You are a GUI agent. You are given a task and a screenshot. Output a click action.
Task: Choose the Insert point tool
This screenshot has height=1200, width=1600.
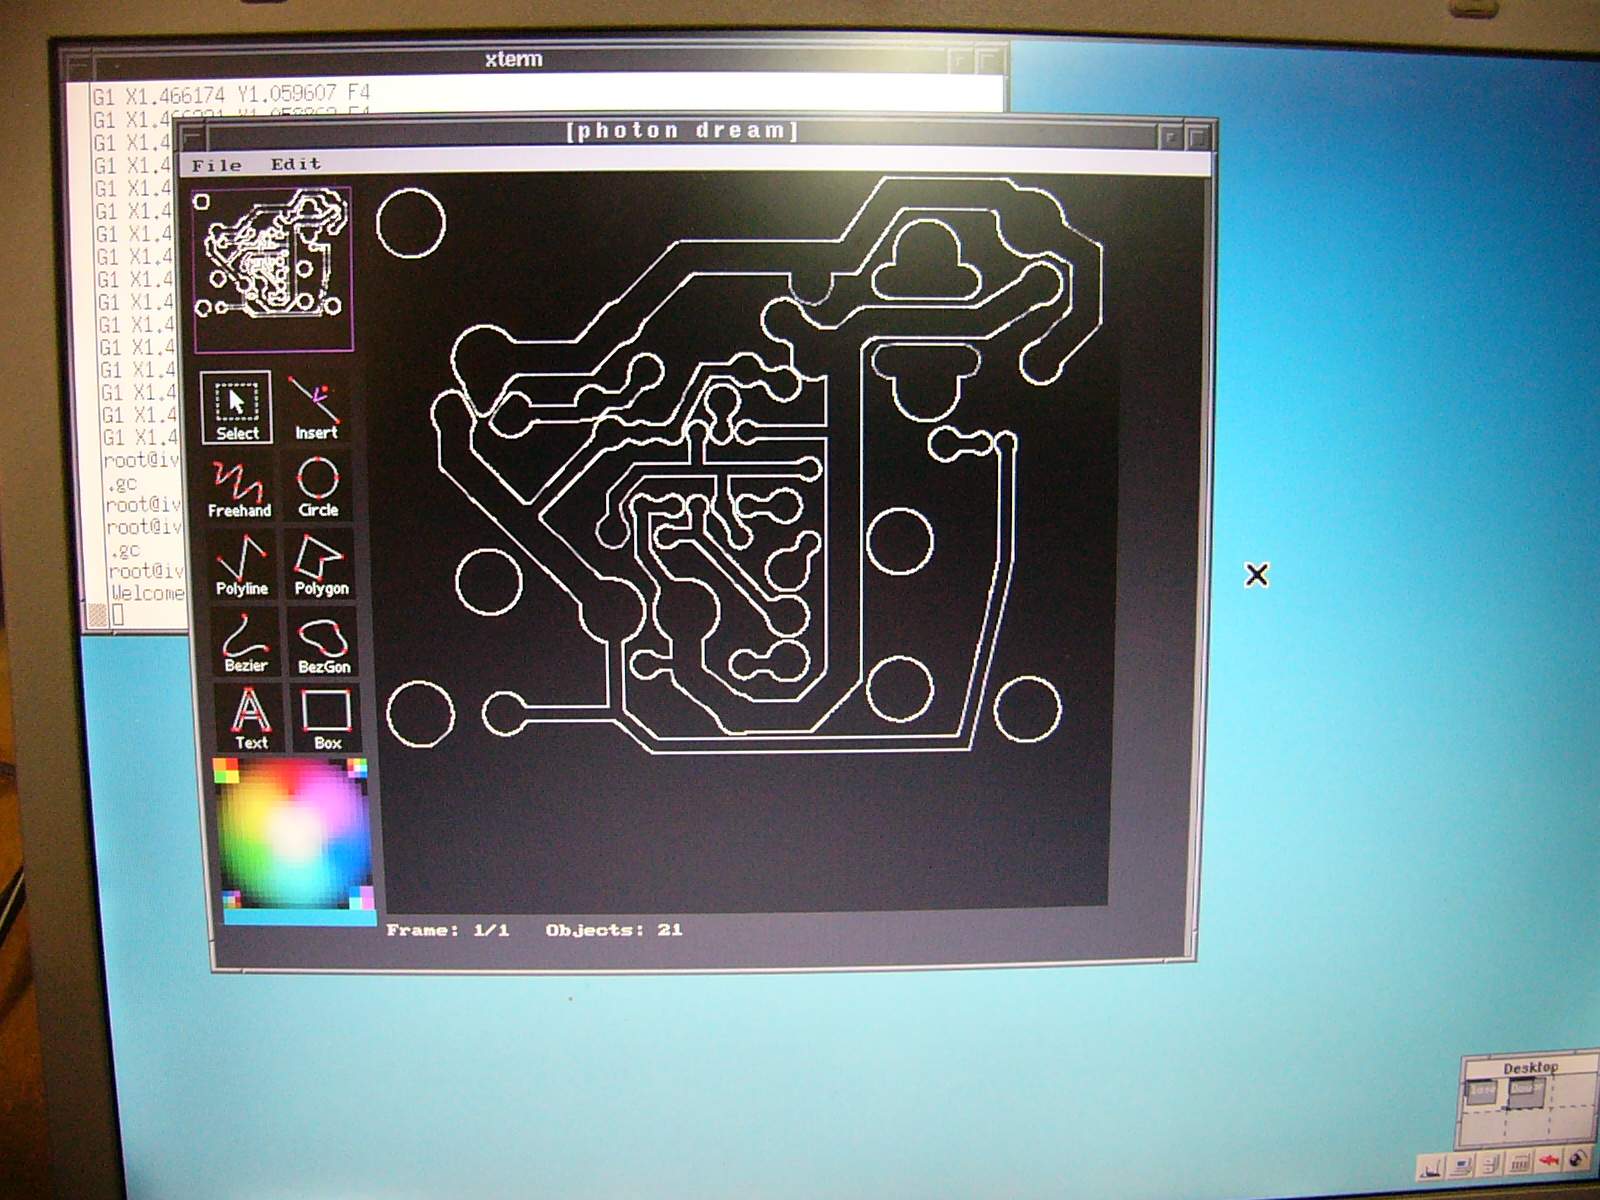click(316, 408)
